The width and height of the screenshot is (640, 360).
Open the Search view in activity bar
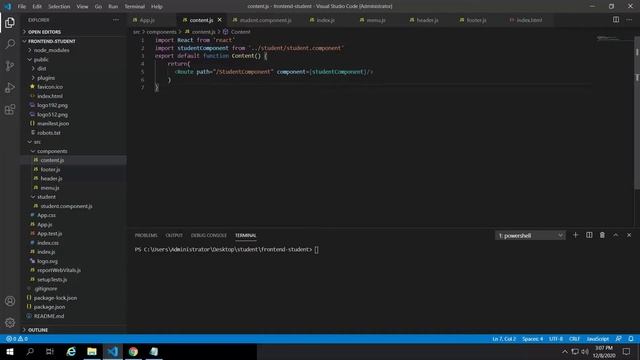(x=10, y=44)
